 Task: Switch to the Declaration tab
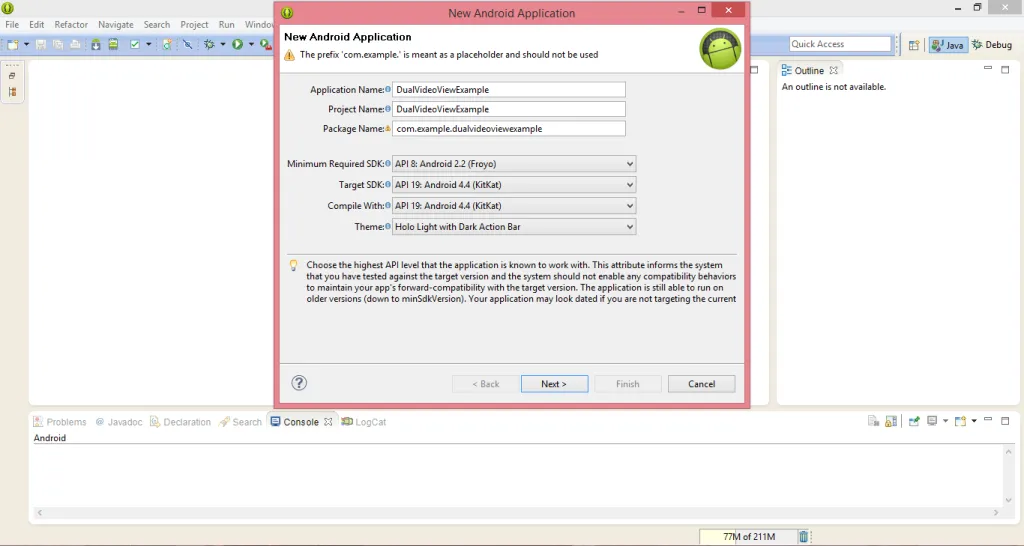180,422
